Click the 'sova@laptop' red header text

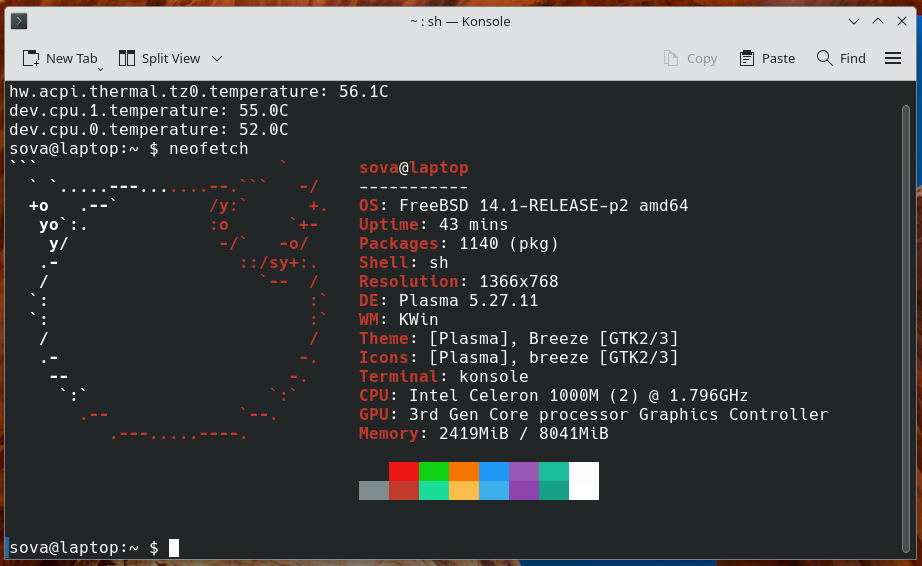pos(414,168)
